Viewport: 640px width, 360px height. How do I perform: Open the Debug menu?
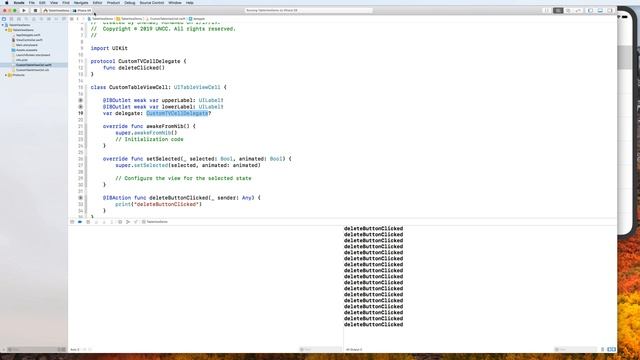point(129,3)
